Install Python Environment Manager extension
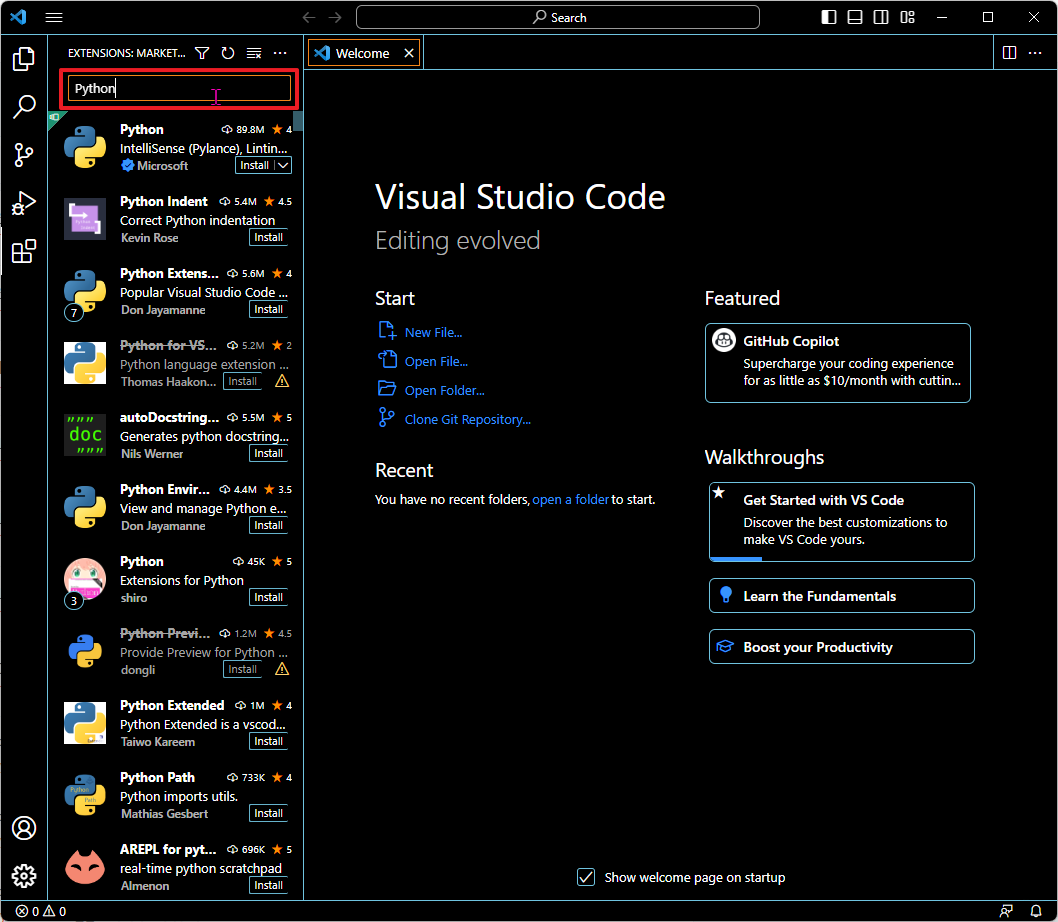Screen dimensions: 1058x922 pyautogui.click(x=269, y=525)
